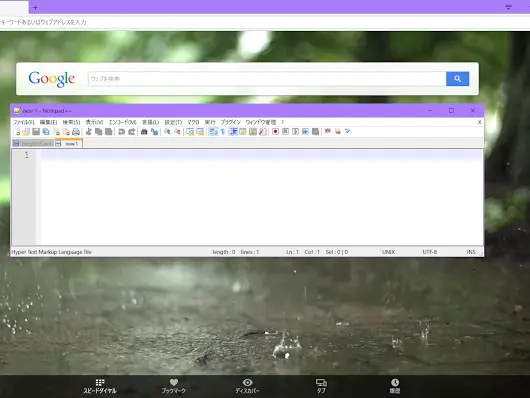
Task: Toggle the Word wrap toolbar button
Action: [213, 132]
